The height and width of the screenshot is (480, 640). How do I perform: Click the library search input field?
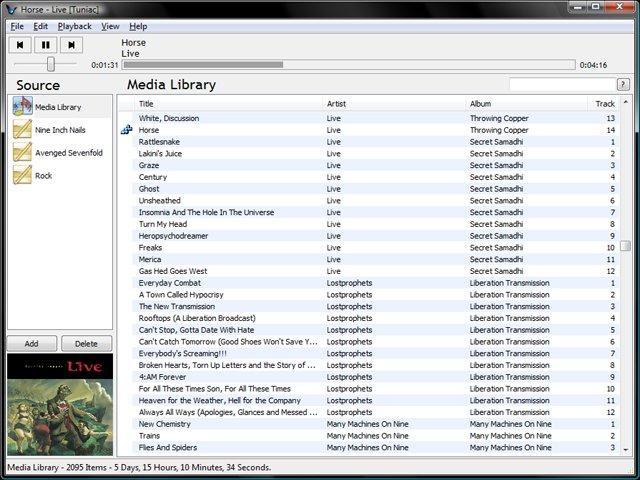click(x=562, y=84)
